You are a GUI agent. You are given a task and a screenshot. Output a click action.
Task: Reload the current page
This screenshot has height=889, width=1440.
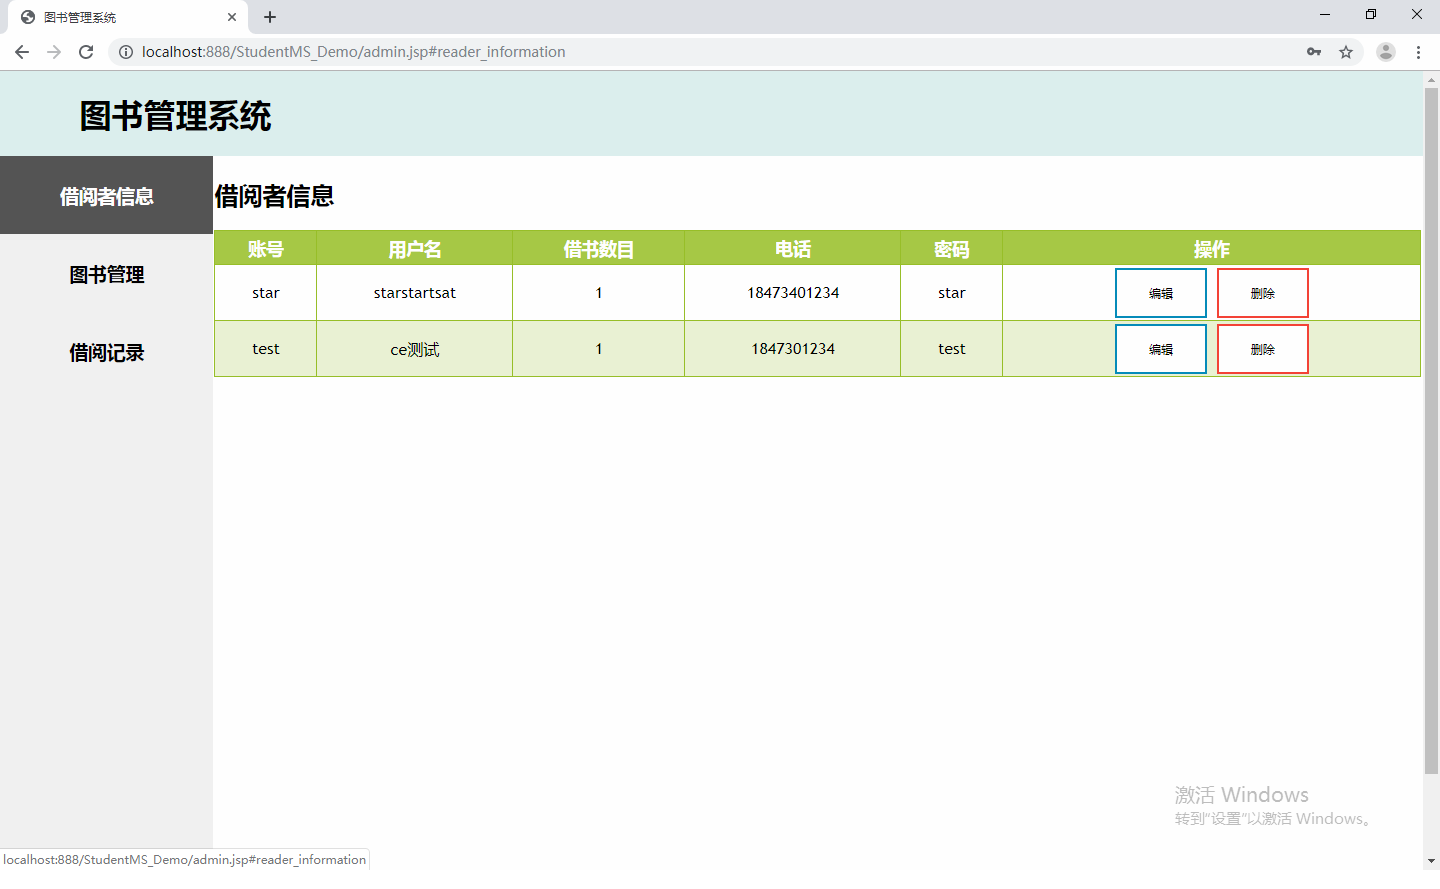point(86,52)
